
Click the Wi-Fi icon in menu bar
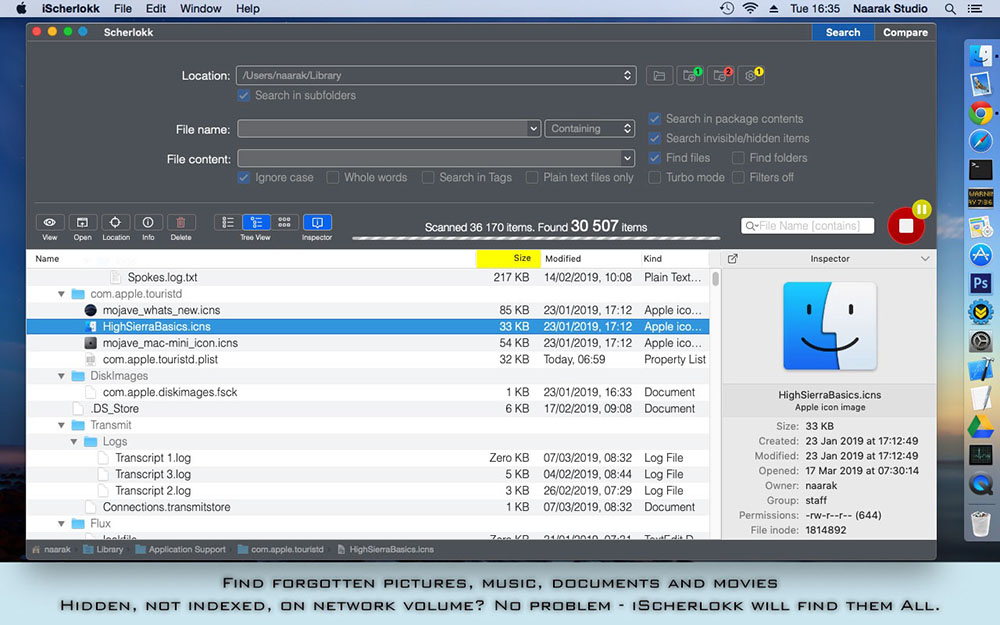751,9
